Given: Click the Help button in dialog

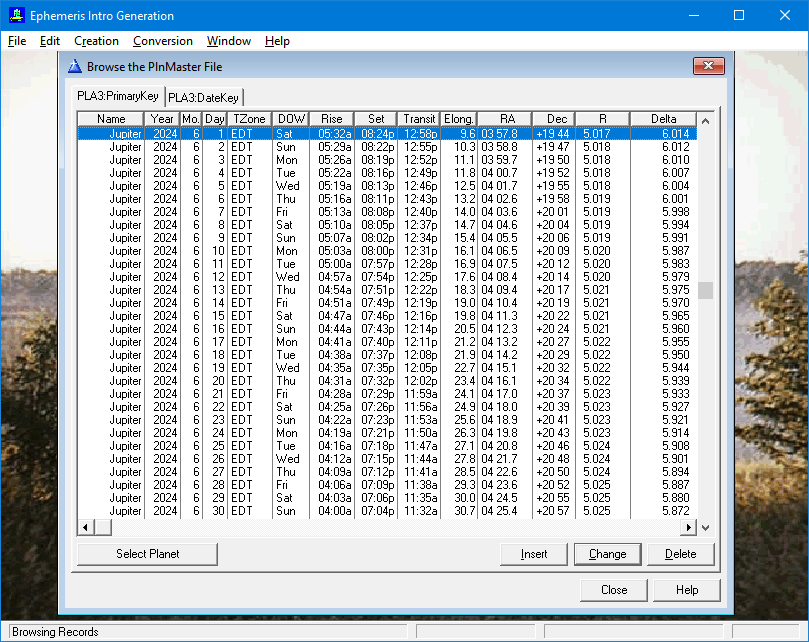Looking at the screenshot, I should (x=687, y=590).
